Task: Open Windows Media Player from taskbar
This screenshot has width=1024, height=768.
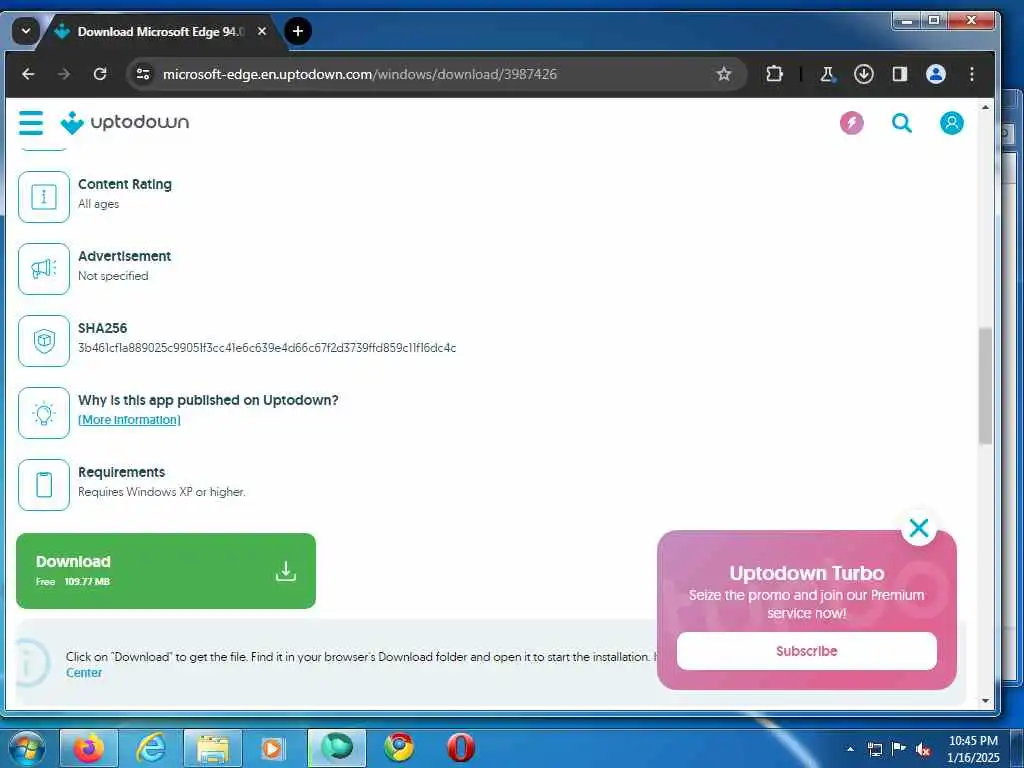Action: click(x=274, y=748)
